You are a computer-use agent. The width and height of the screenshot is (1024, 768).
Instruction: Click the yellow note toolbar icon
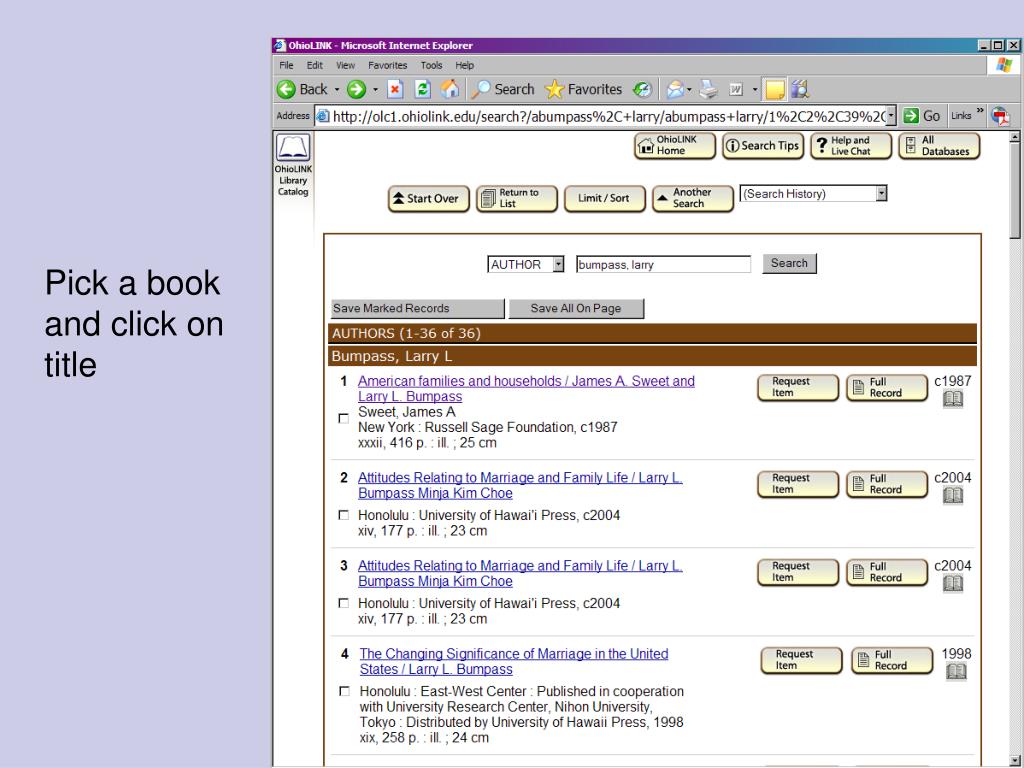[x=775, y=89]
